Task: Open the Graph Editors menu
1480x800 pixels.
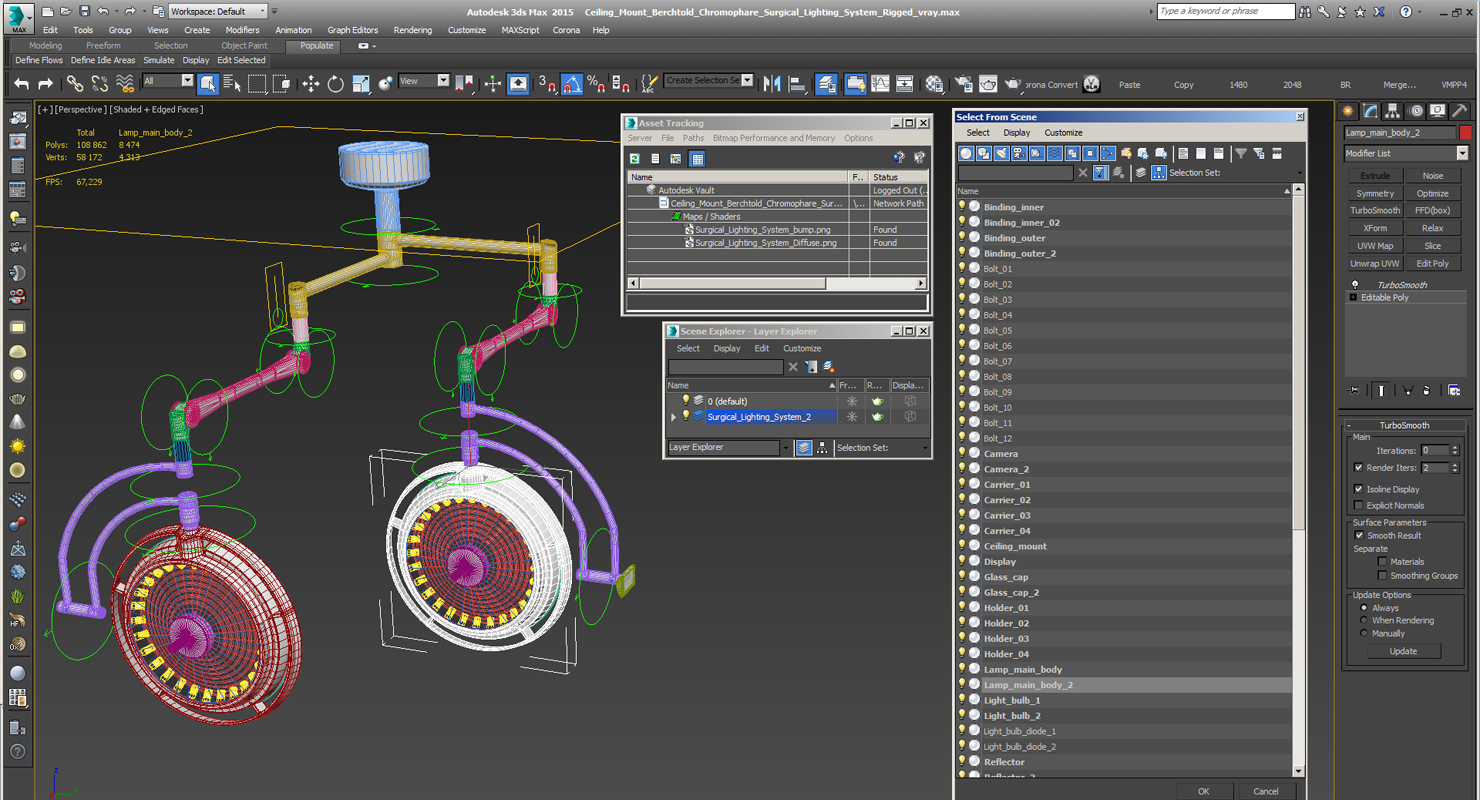Action: tap(352, 30)
